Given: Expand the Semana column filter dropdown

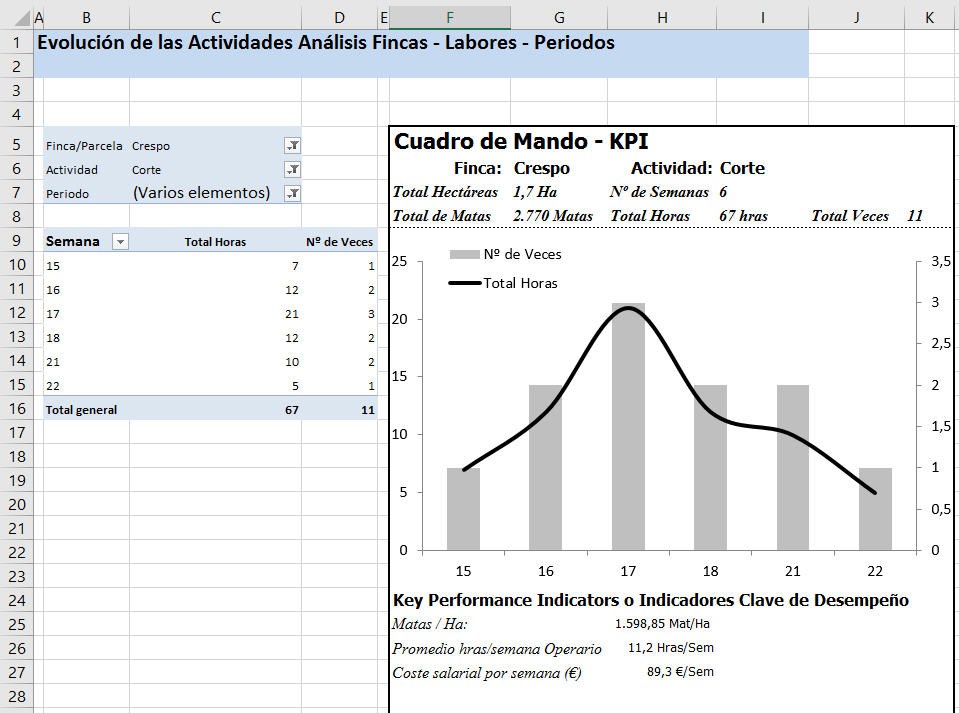Looking at the screenshot, I should click(x=120, y=241).
